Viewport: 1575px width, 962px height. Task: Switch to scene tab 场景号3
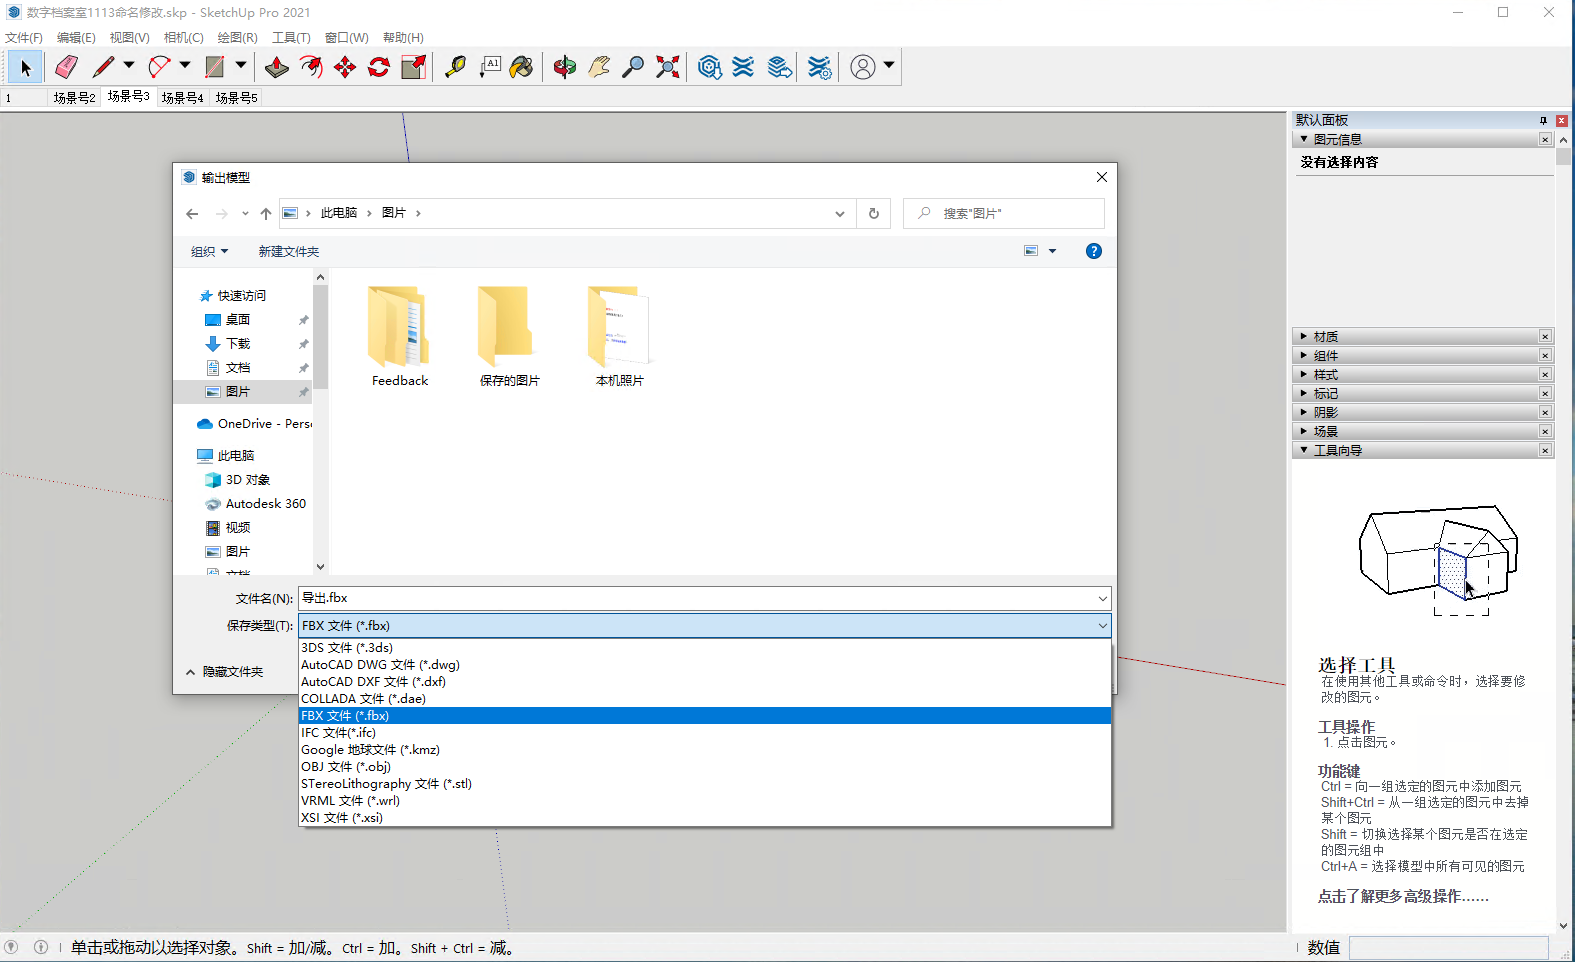coord(128,97)
